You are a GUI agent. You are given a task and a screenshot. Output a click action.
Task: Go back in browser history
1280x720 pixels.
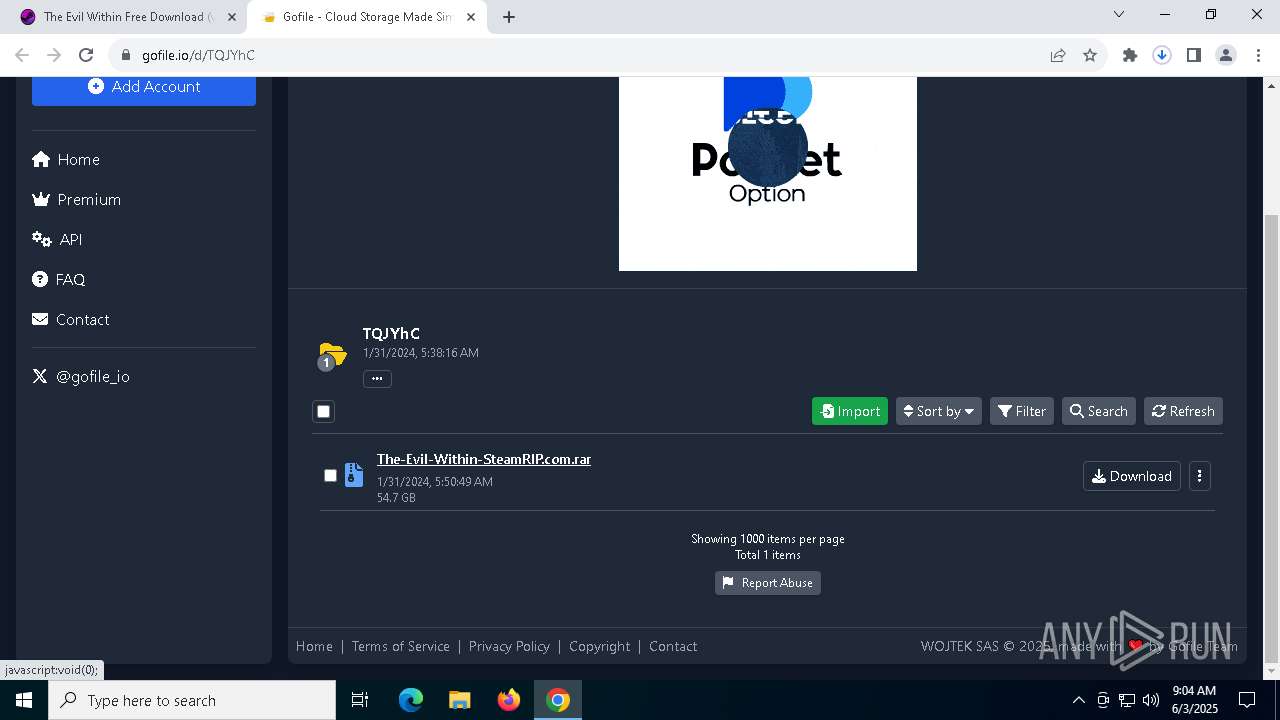click(22, 55)
